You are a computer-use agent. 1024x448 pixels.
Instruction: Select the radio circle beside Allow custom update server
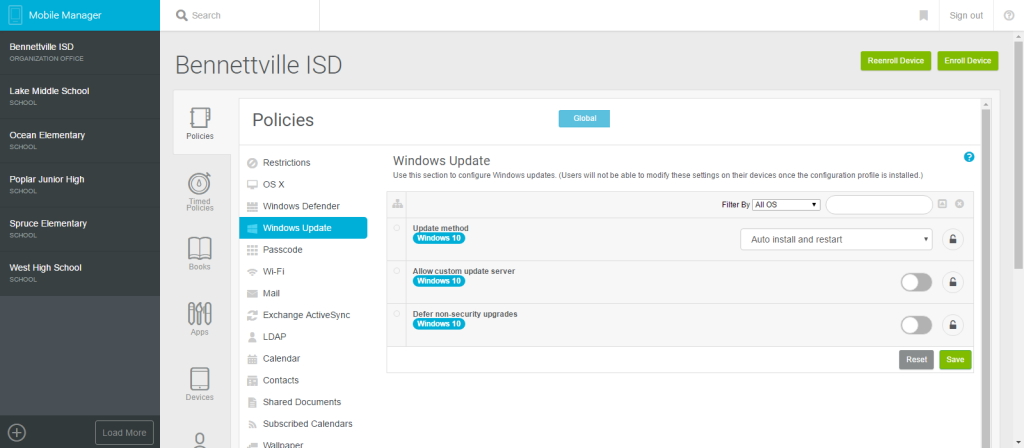point(397,270)
